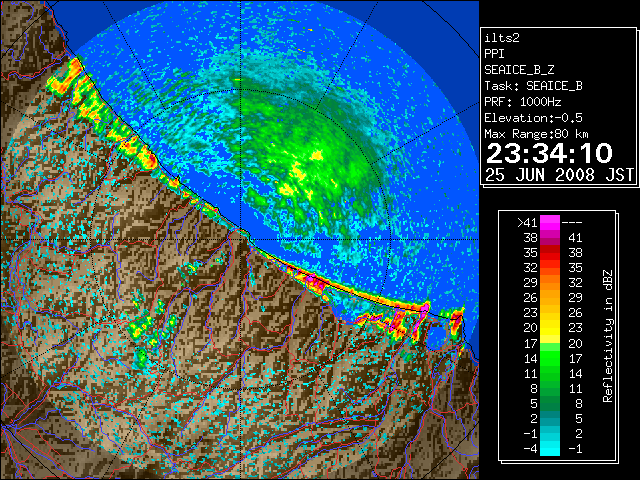Select the "Elevation:-0.5" text
The height and width of the screenshot is (480, 640).
pos(533,118)
